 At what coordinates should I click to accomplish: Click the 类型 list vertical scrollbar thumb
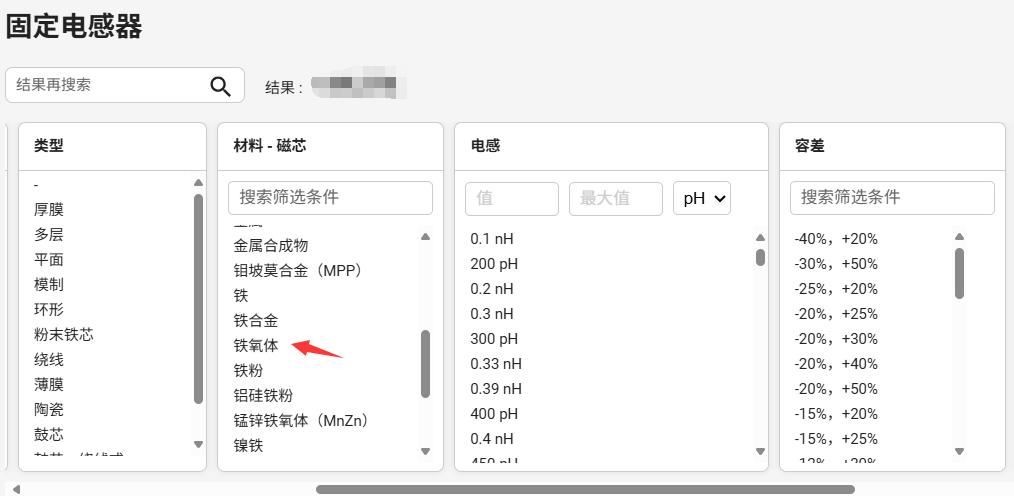(198, 300)
